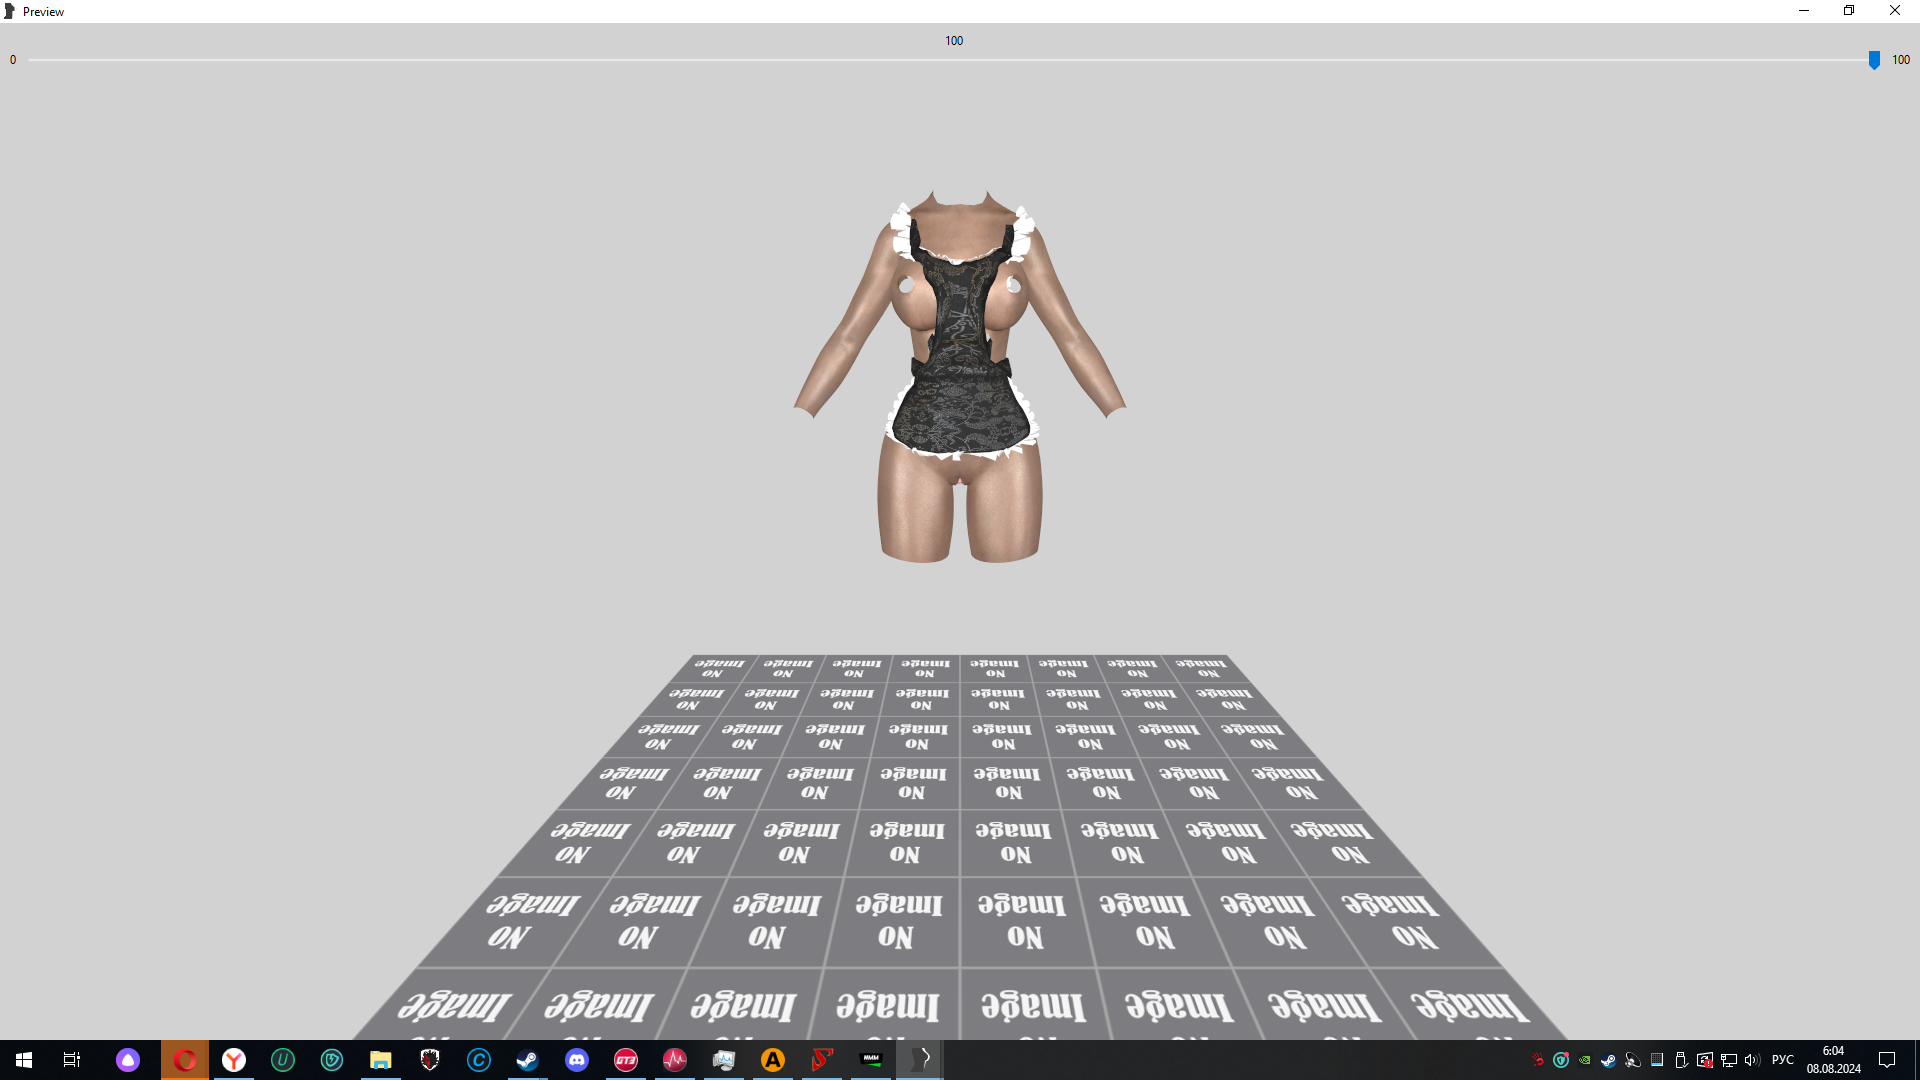This screenshot has width=1920, height=1080.
Task: Open the Yandex Browser taskbar icon
Action: pos(234,1060)
